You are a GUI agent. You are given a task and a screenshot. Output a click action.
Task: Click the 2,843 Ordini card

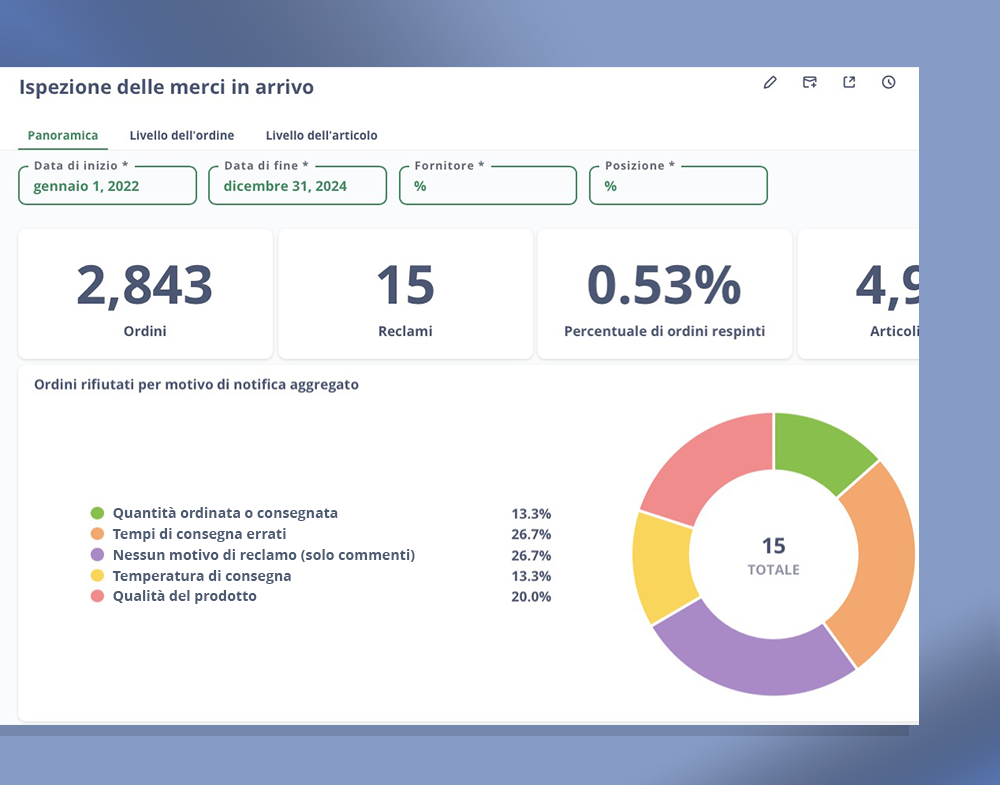[x=145, y=294]
